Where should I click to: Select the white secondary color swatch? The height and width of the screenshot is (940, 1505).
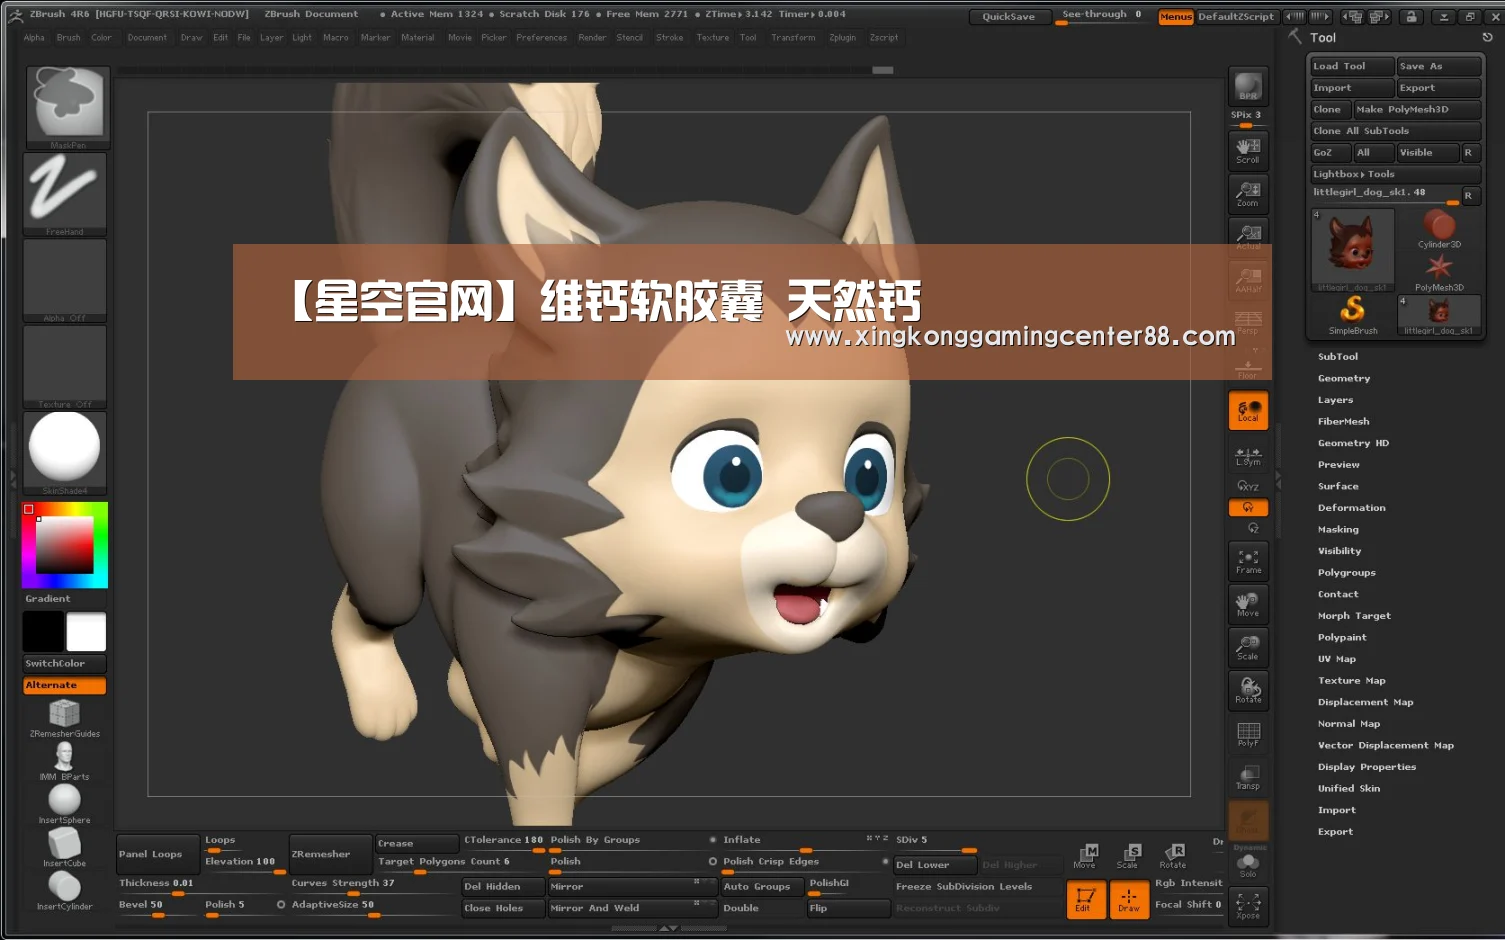pyautogui.click(x=86, y=632)
